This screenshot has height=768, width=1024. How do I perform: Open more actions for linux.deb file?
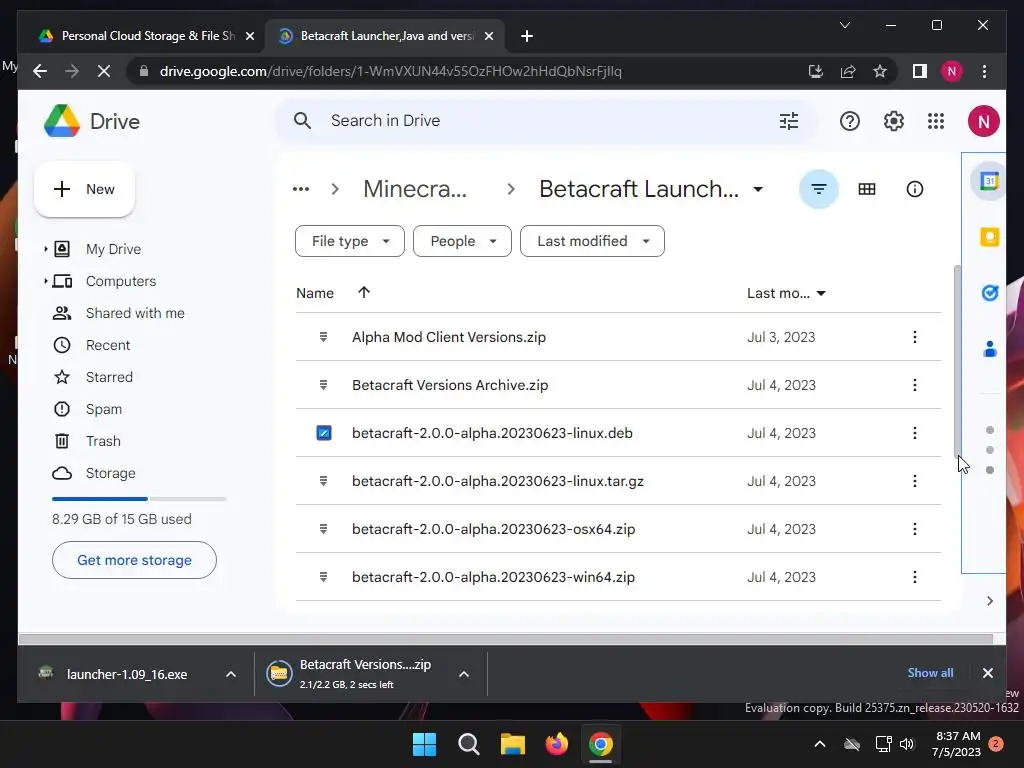click(x=914, y=433)
